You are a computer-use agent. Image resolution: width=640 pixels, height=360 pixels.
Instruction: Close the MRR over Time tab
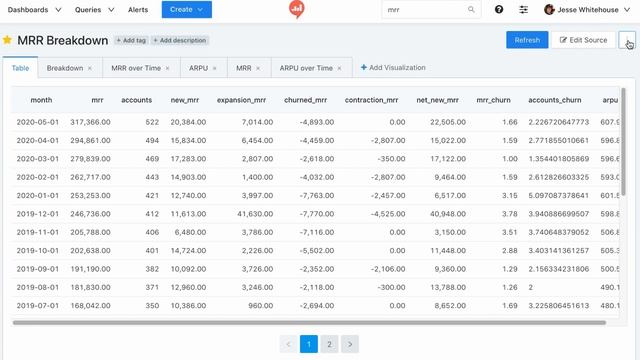[x=167, y=68]
